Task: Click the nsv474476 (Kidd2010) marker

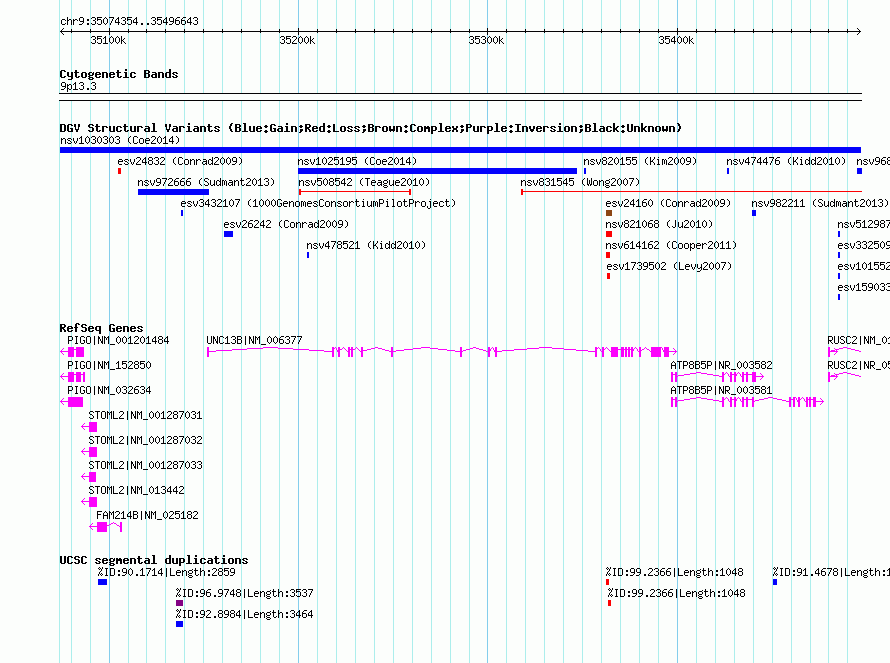Action: [x=728, y=171]
